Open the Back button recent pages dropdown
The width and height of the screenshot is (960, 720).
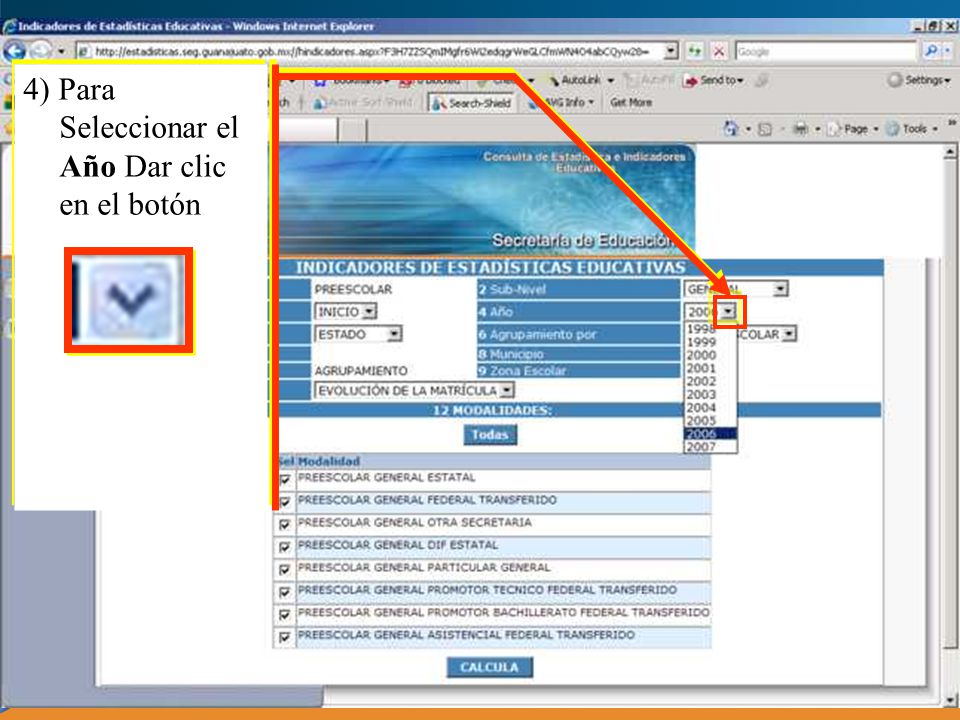click(x=61, y=51)
